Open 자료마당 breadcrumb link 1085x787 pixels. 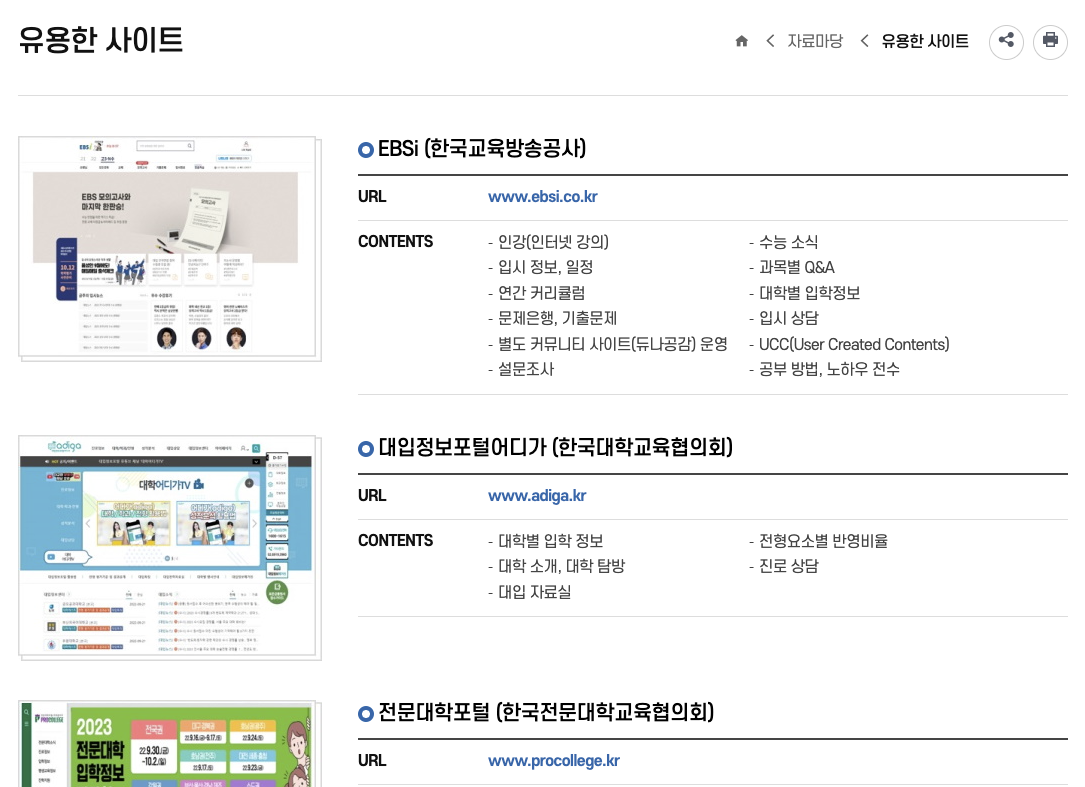point(815,41)
